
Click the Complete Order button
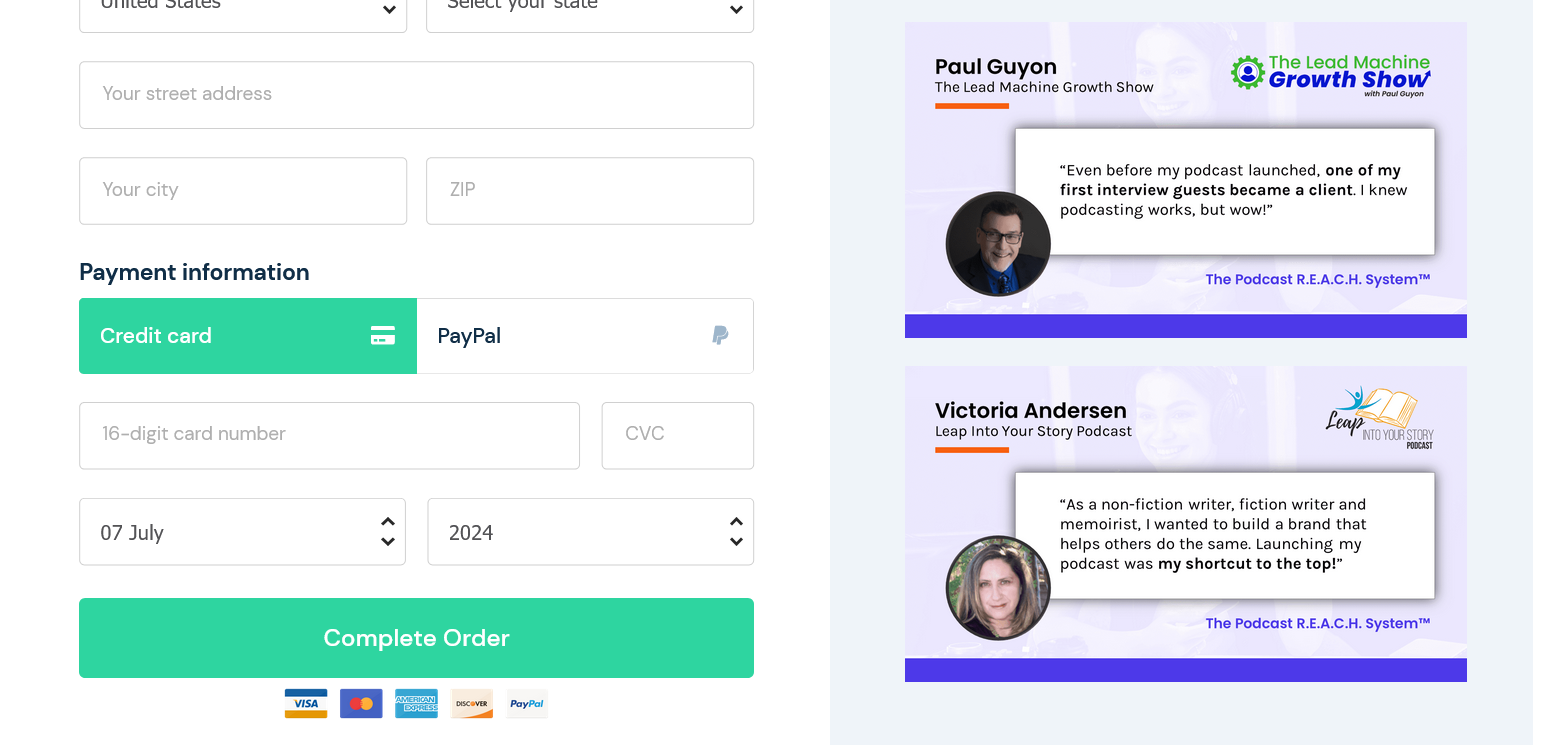[x=416, y=638]
